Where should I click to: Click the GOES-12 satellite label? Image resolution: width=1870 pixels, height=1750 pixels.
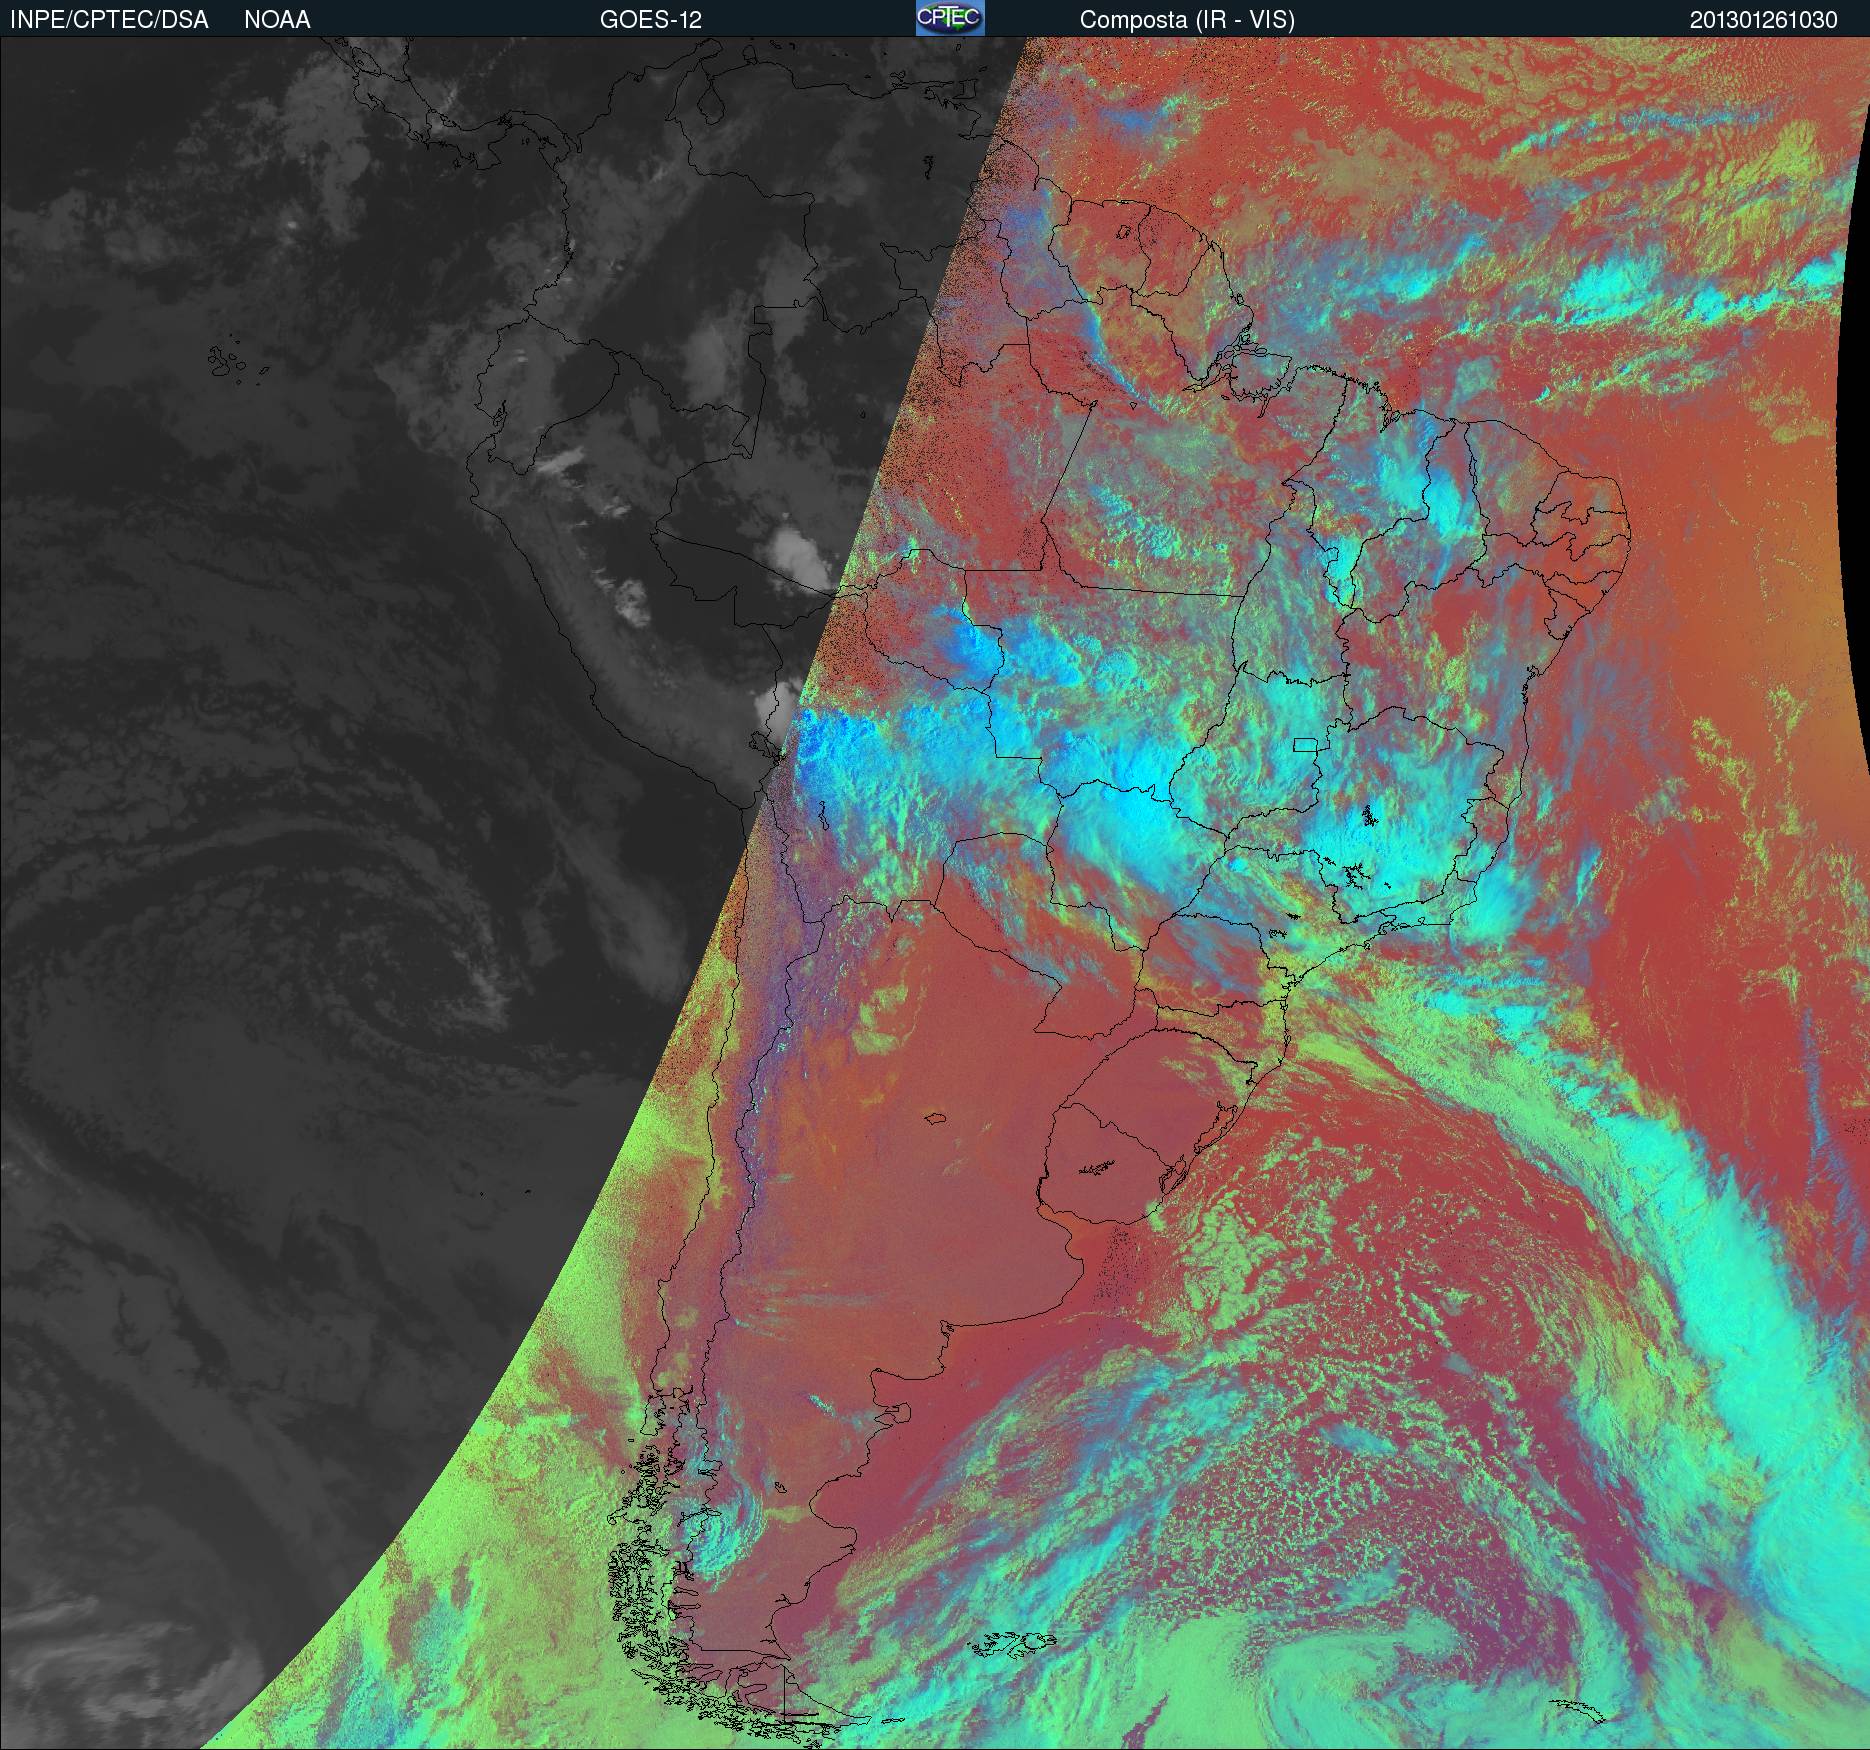(650, 20)
